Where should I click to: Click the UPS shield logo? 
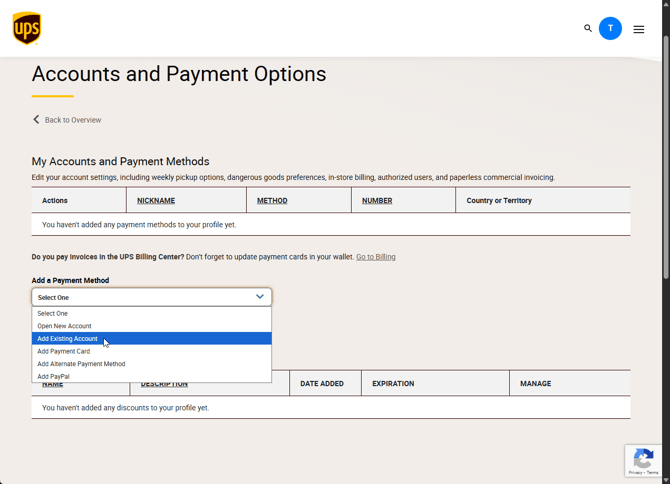[x=27, y=28]
